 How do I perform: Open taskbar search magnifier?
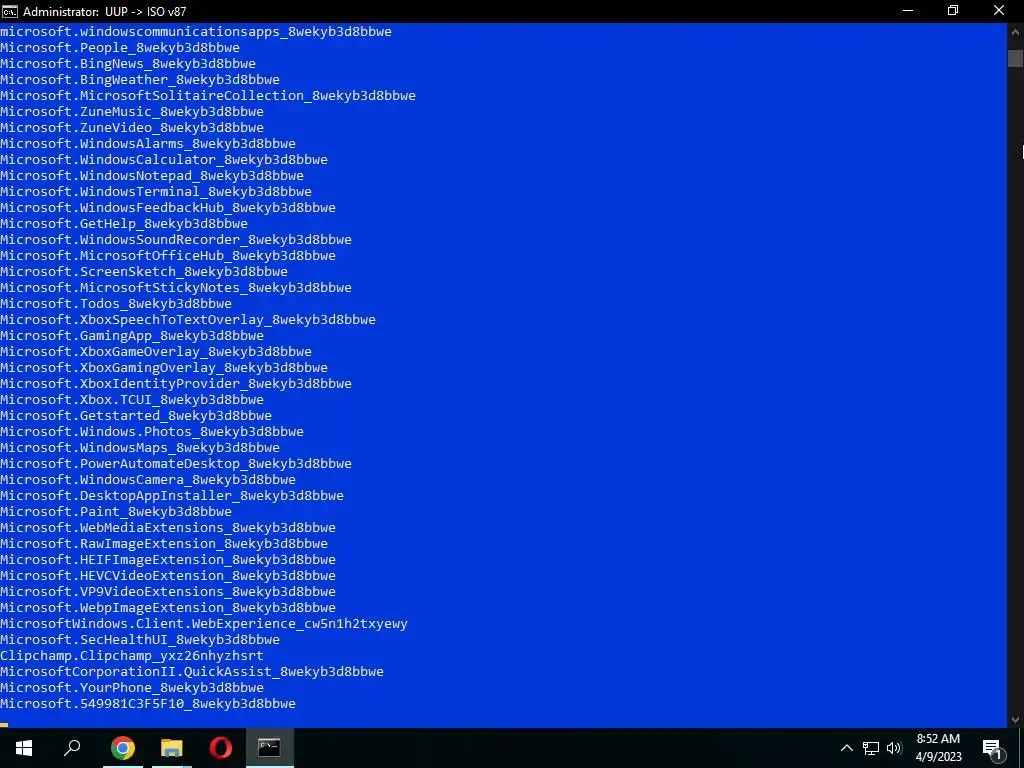point(72,748)
